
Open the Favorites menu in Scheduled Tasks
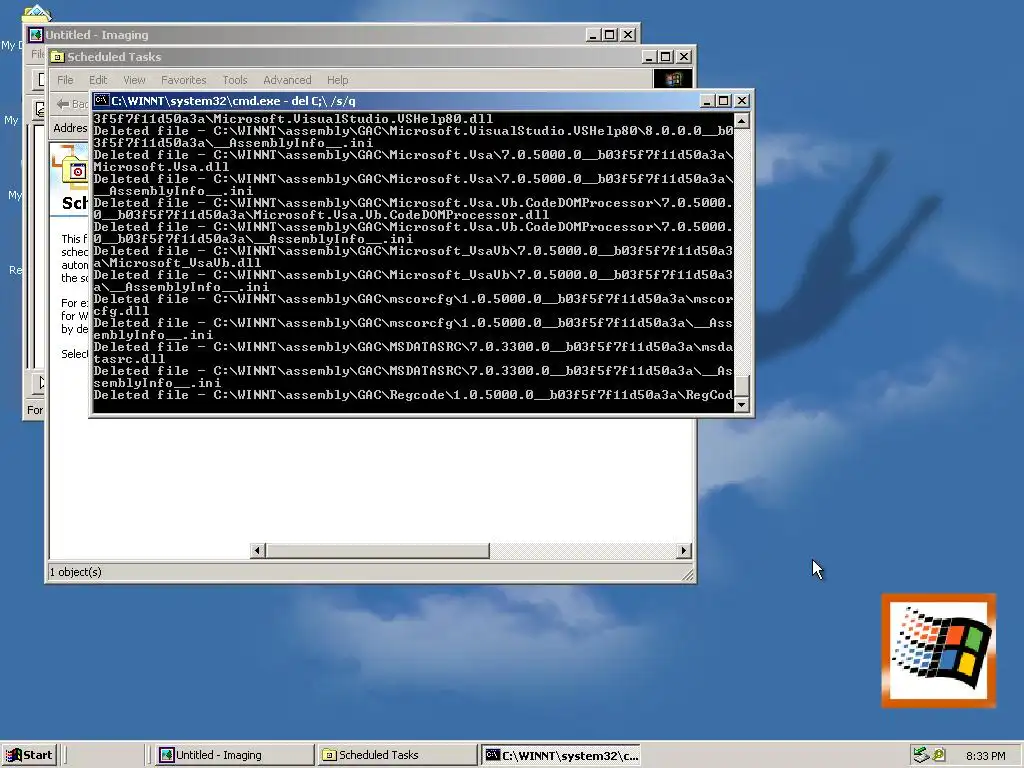click(184, 80)
